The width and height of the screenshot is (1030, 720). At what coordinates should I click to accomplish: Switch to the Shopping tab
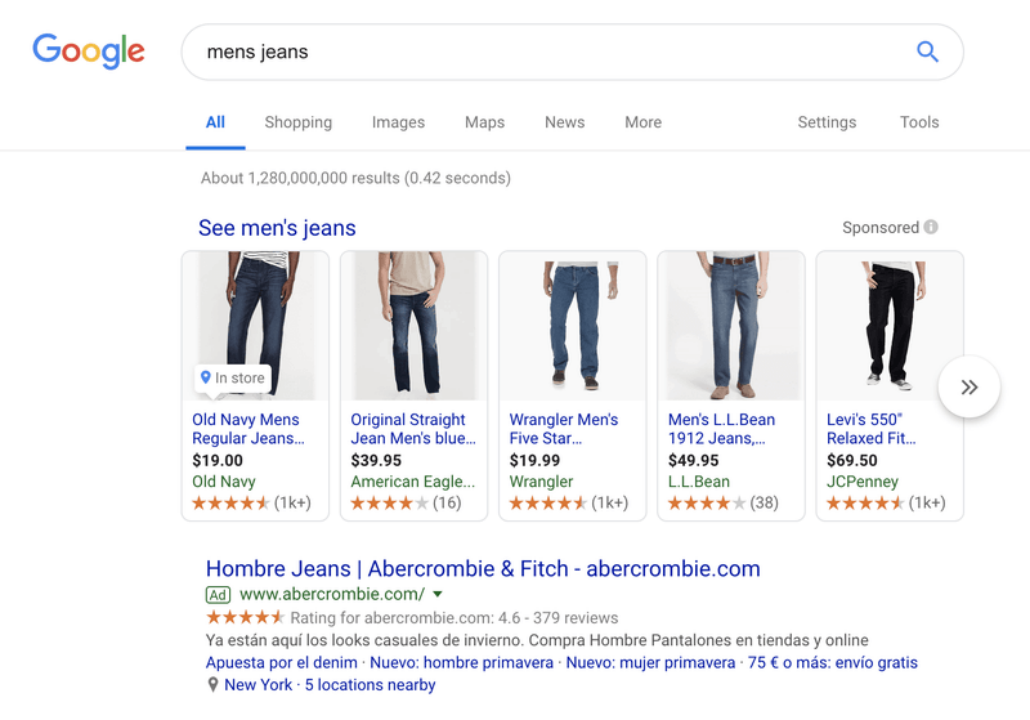click(298, 122)
